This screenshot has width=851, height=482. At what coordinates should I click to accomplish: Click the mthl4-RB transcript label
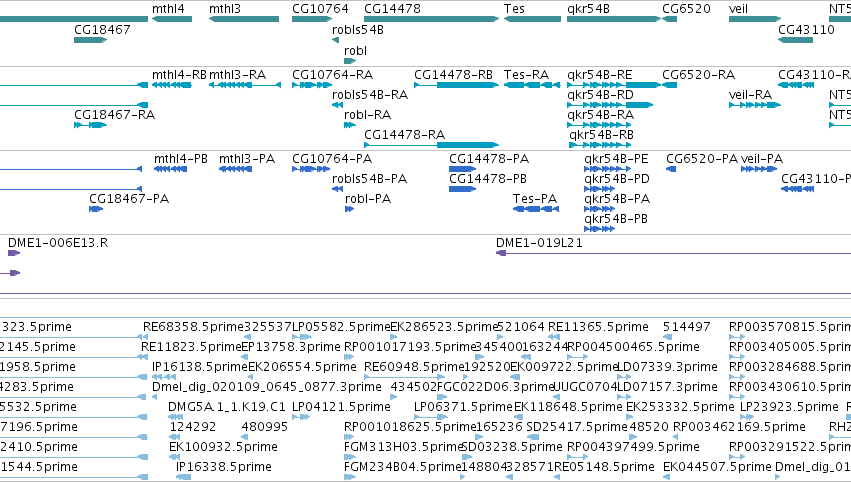[x=179, y=75]
